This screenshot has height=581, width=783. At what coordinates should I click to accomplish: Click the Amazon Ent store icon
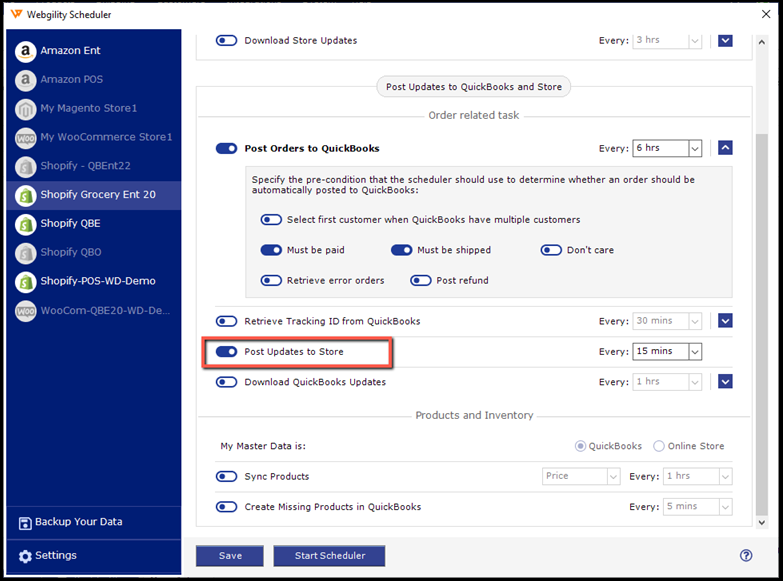(25, 51)
